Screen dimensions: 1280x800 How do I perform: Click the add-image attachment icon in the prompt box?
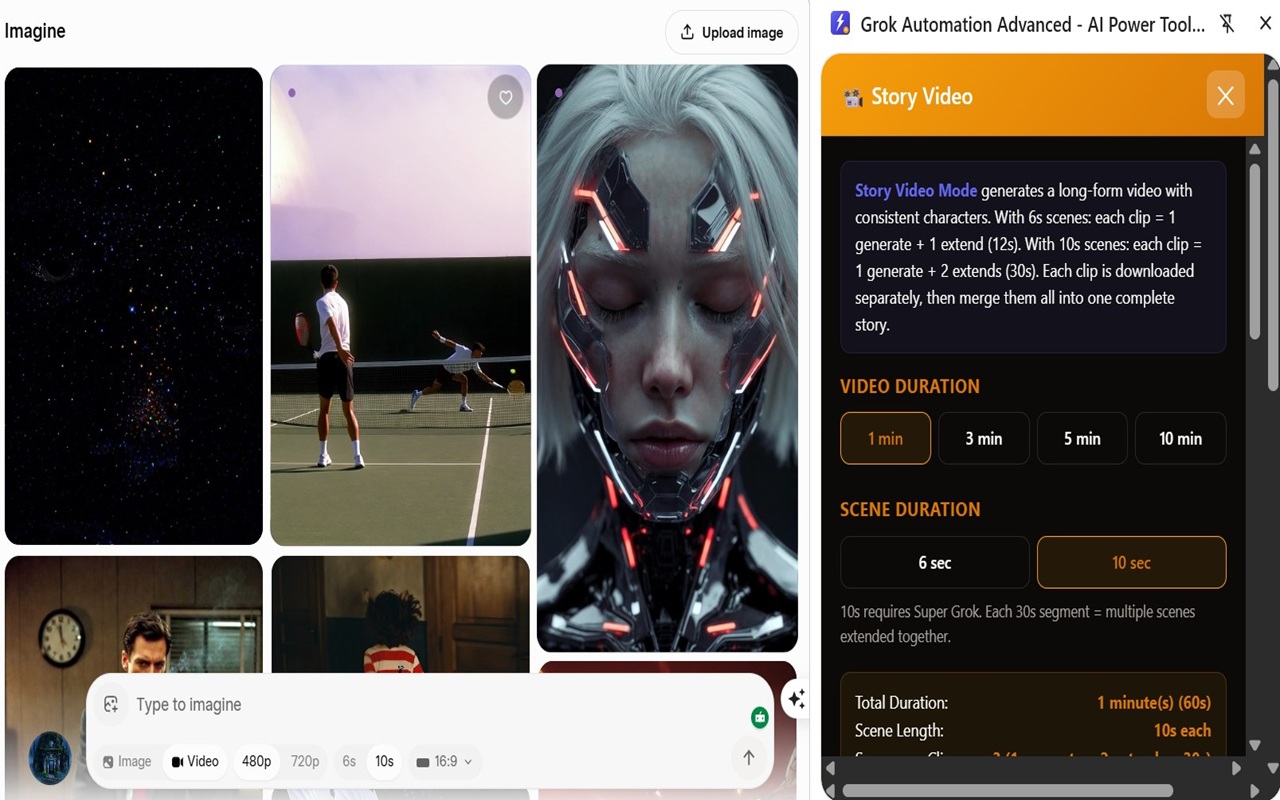coord(111,704)
